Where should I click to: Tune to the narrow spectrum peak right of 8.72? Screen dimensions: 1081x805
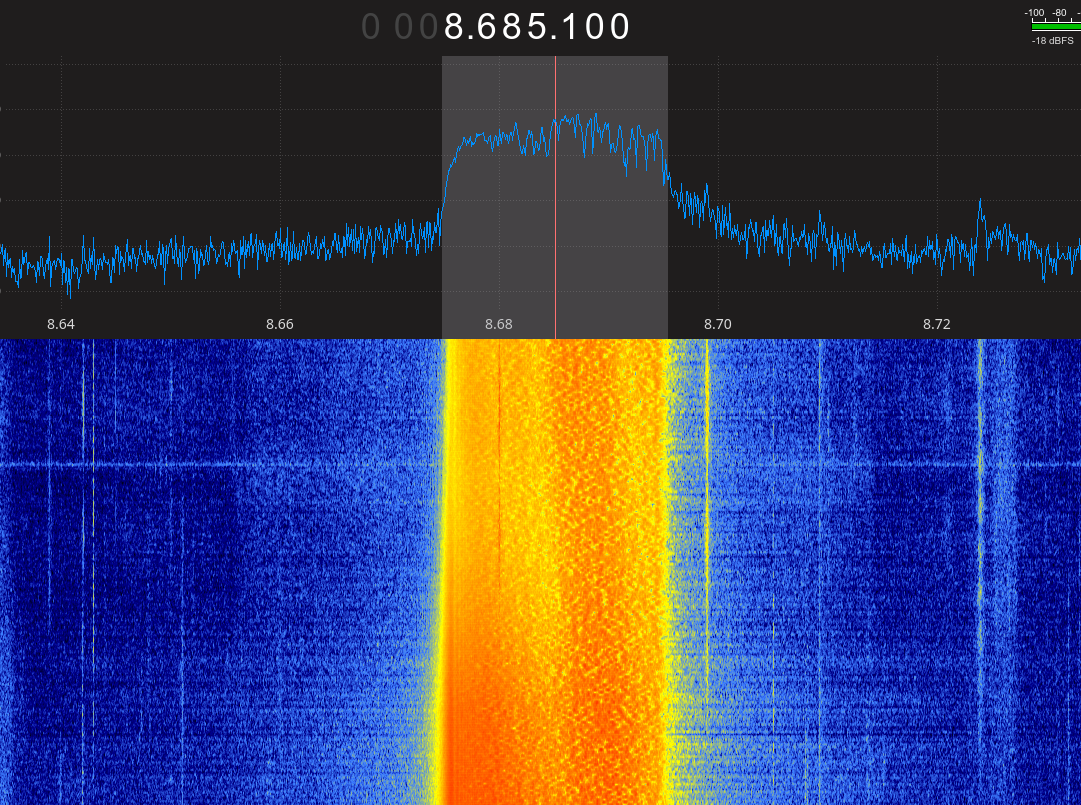tap(980, 205)
